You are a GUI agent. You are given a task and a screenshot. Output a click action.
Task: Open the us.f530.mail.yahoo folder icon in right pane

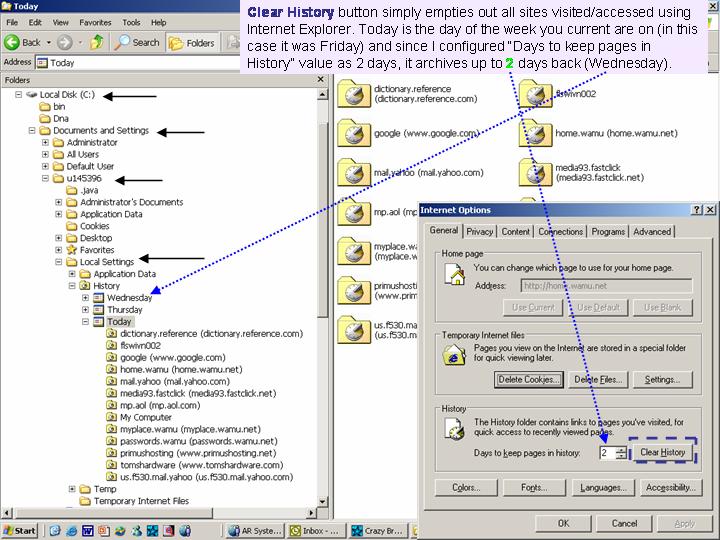[354, 330]
